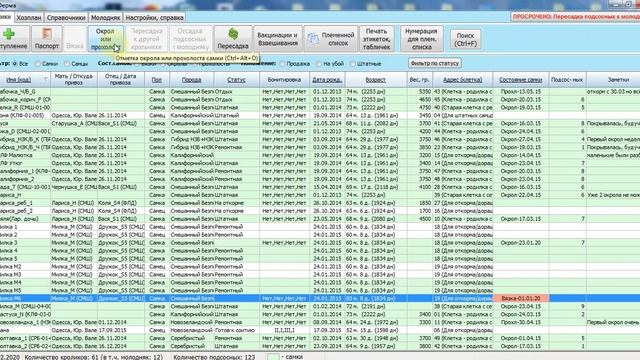640x360 pixels.
Task: Open the Имя (код) column dropdown arrow
Action: click(45, 80)
